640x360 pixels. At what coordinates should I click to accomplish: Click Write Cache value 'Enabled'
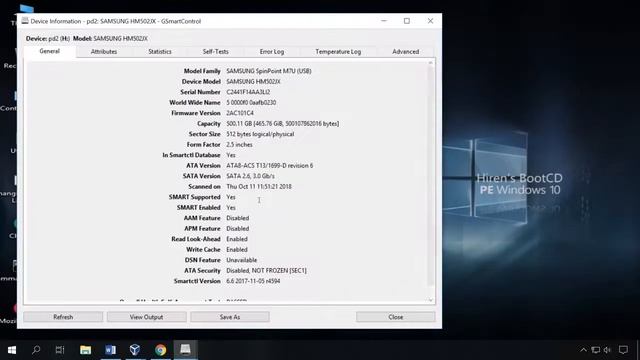tap(237, 249)
